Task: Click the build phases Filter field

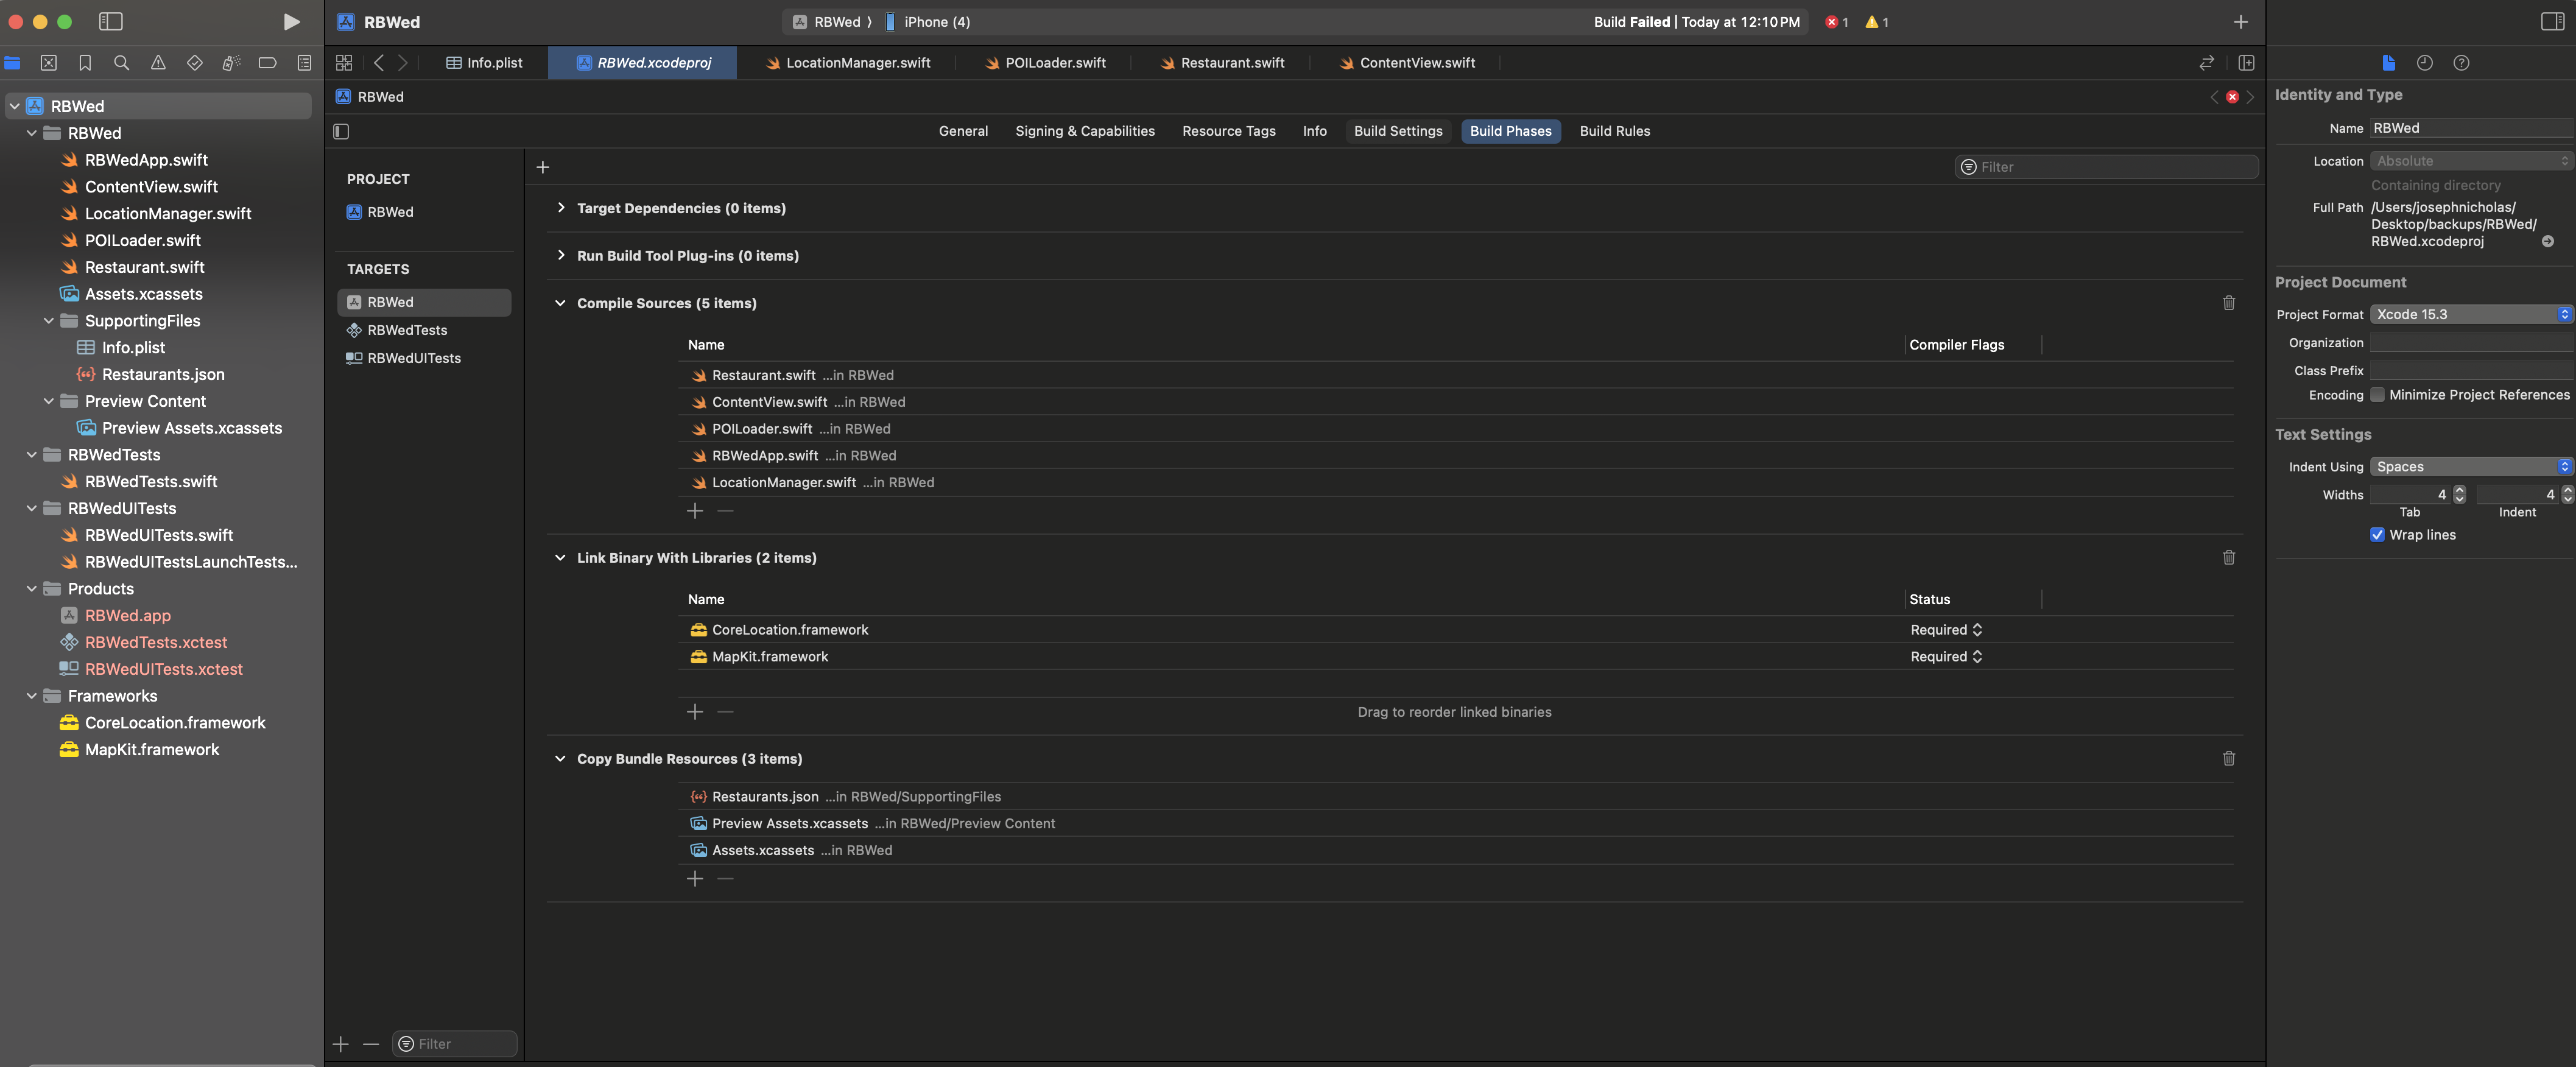Action: coord(2106,167)
